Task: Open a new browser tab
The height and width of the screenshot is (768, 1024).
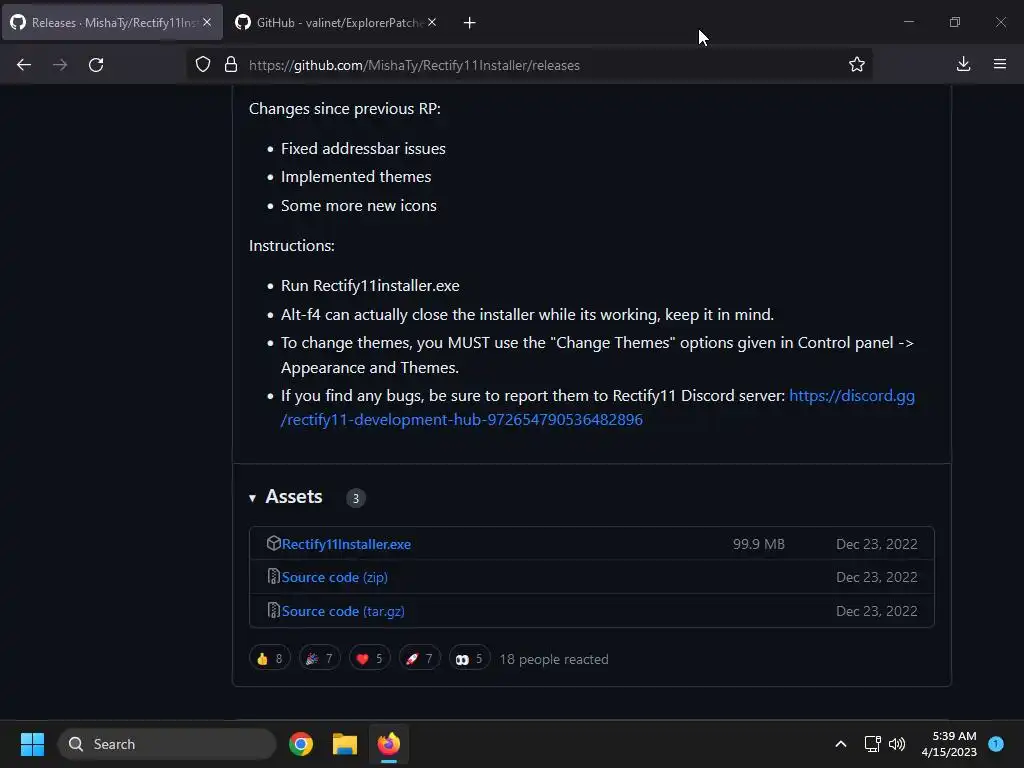Action: [469, 23]
